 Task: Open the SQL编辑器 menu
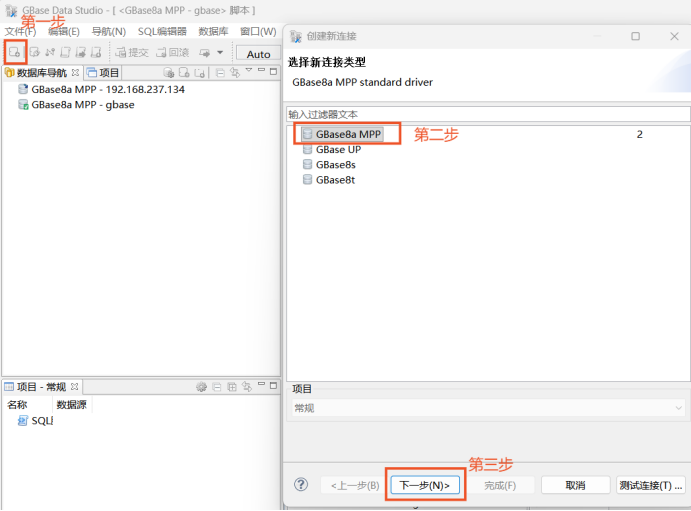(162, 32)
